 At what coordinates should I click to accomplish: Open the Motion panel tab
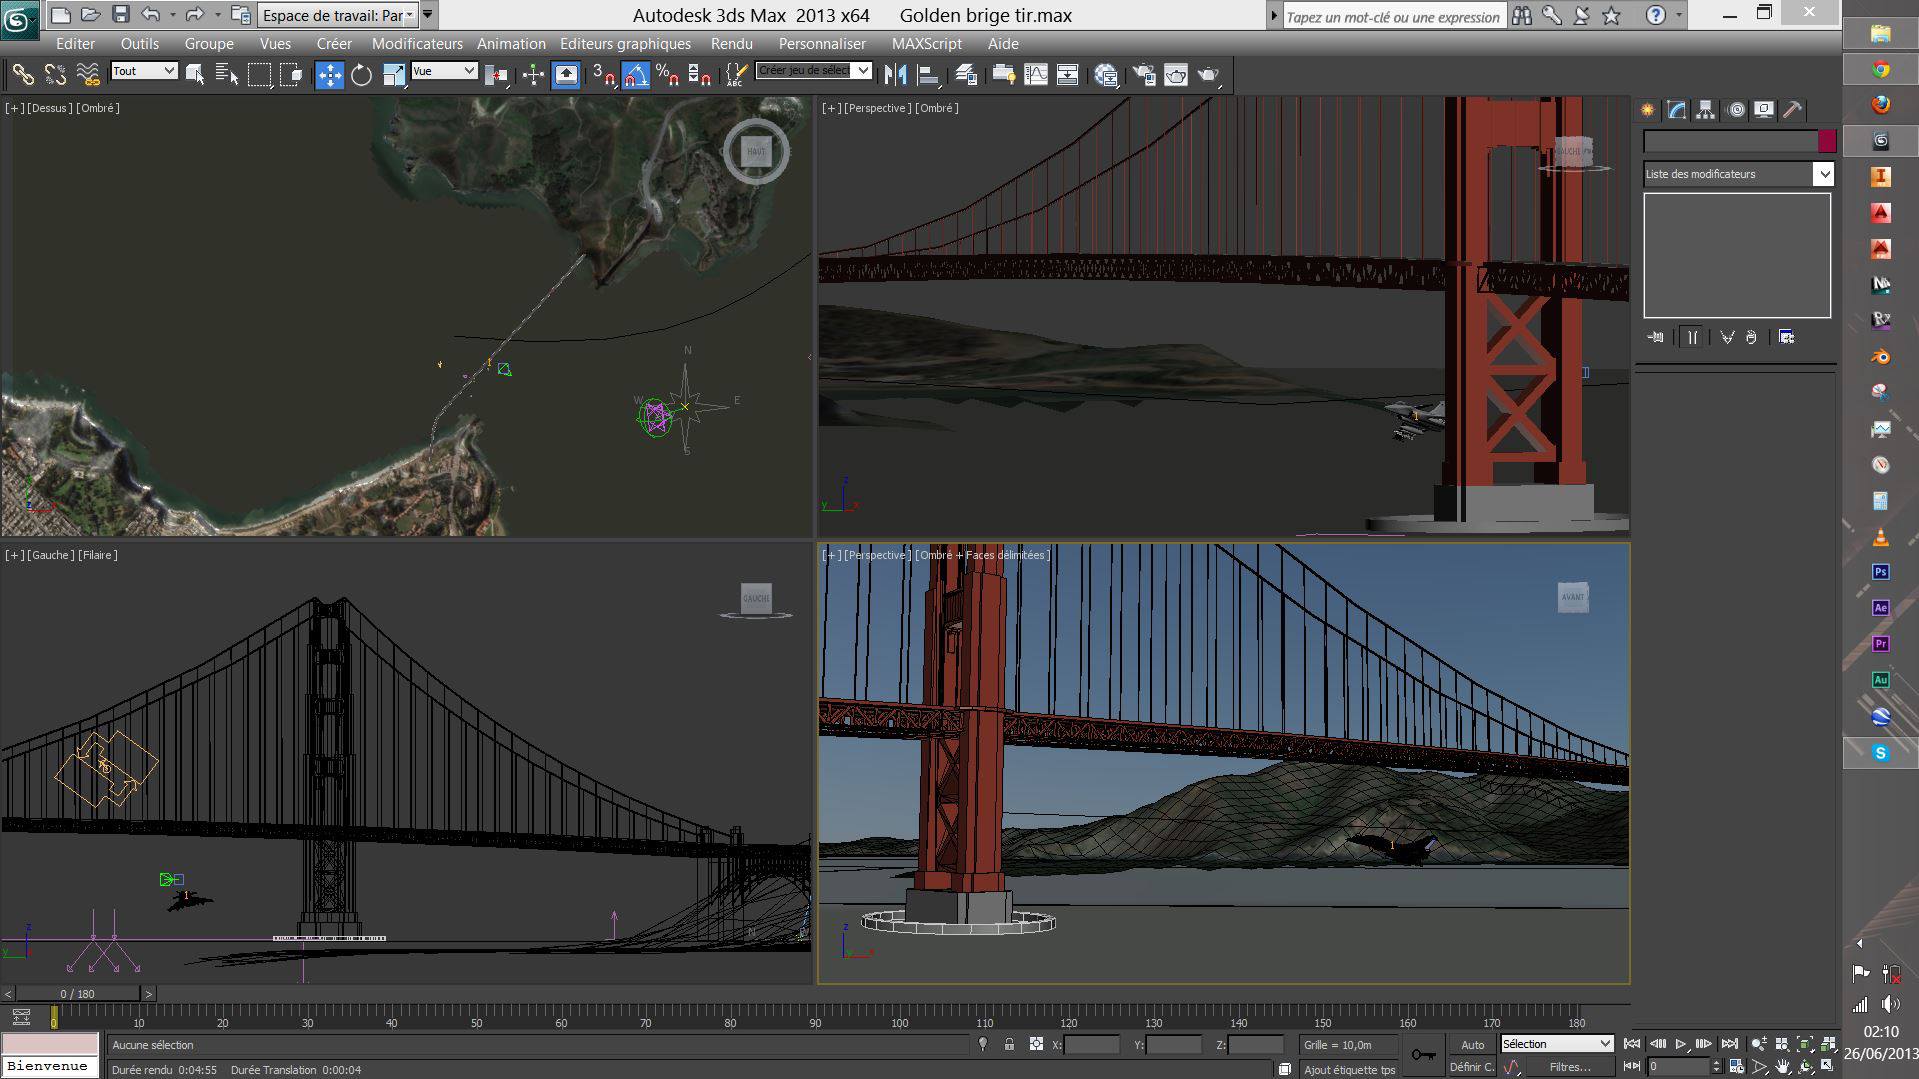pos(1736,110)
